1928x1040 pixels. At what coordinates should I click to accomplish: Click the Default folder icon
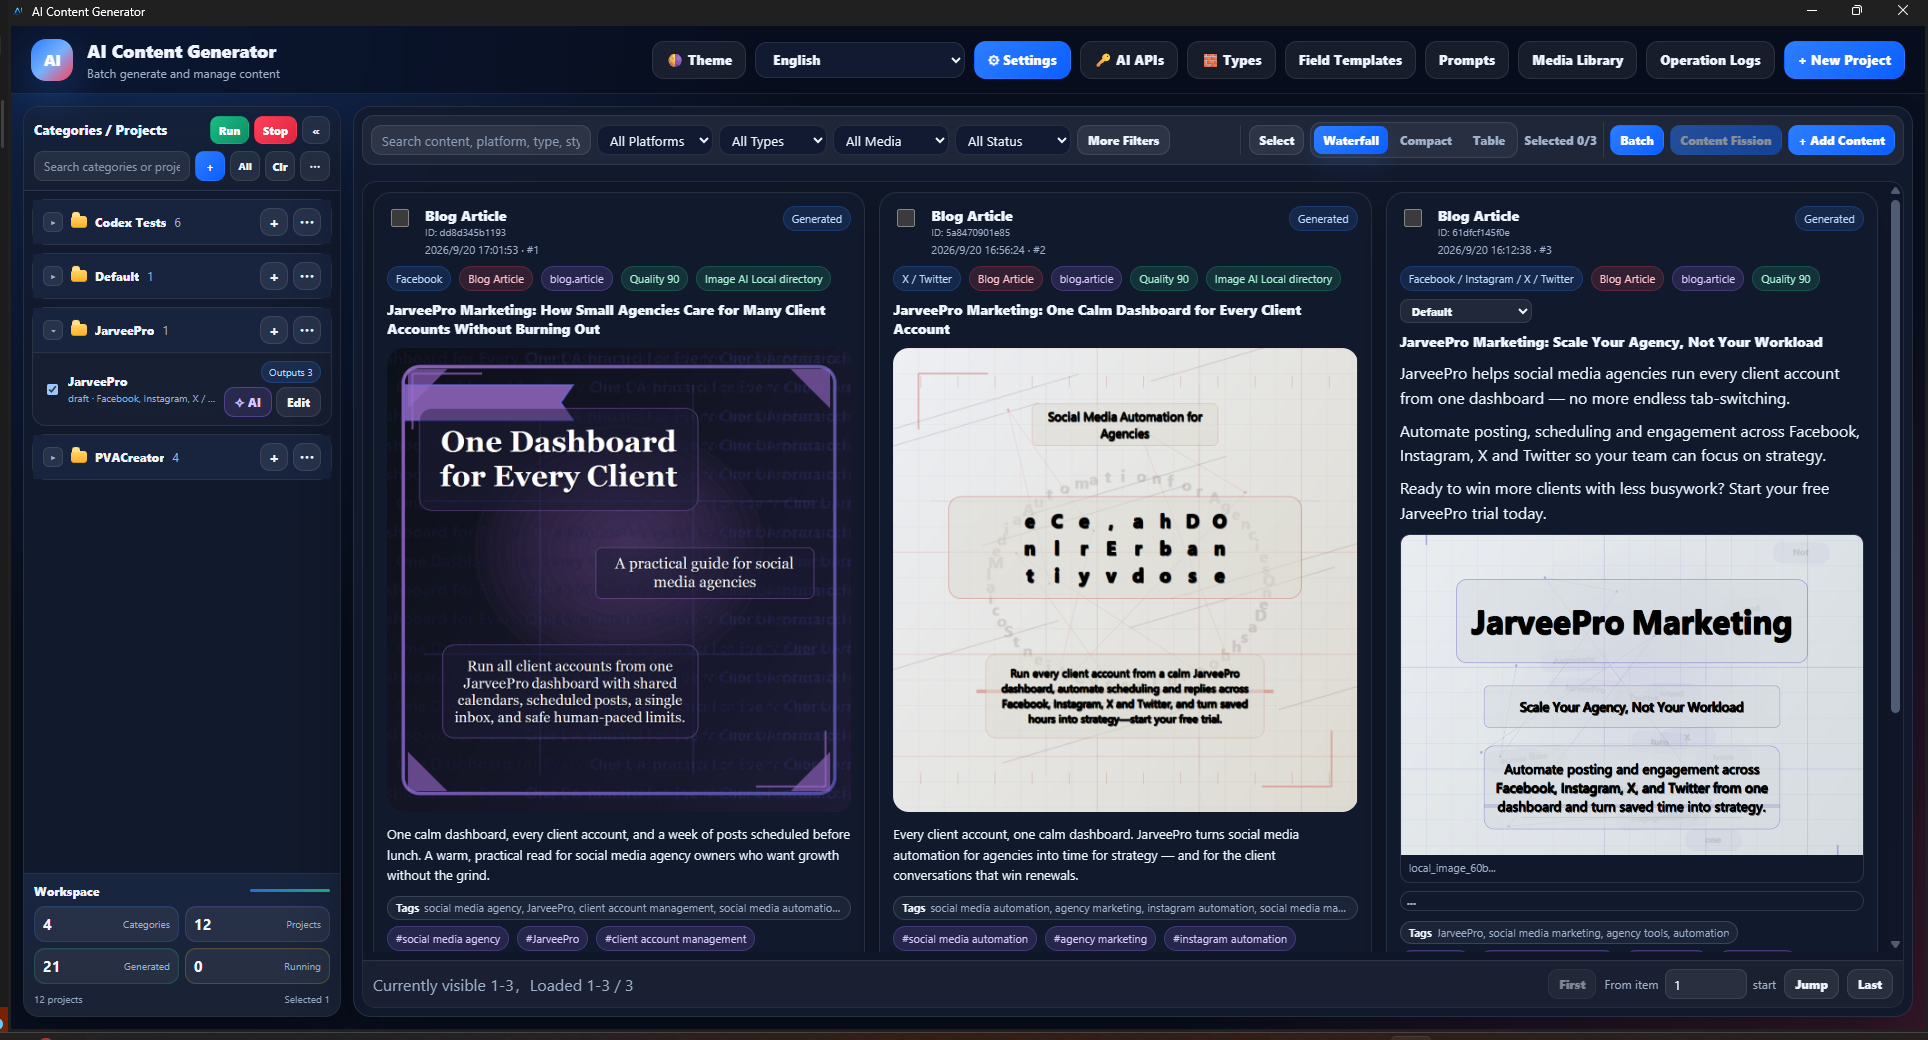79,275
